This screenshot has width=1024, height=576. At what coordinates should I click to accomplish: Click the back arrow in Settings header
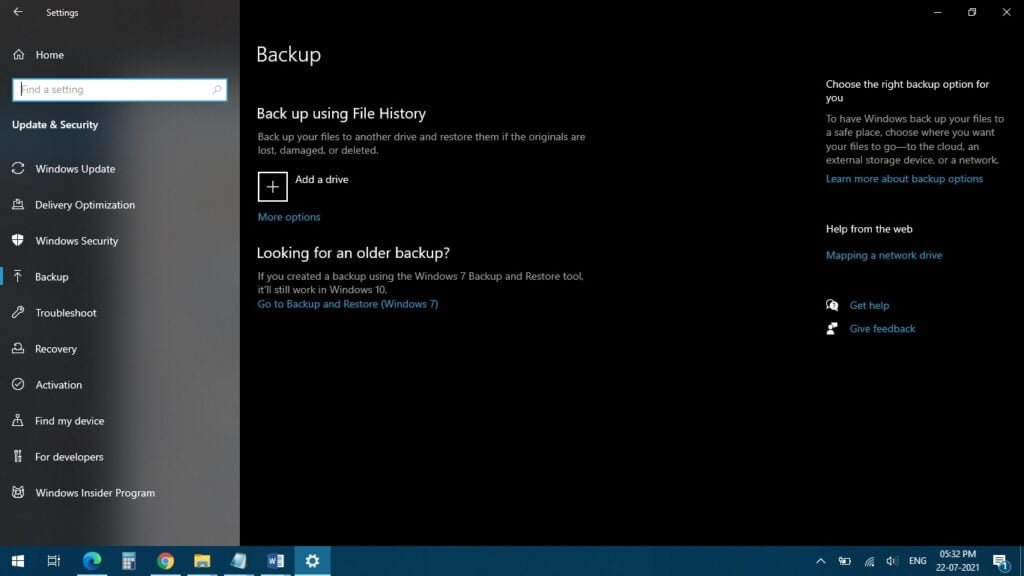[x=18, y=13]
